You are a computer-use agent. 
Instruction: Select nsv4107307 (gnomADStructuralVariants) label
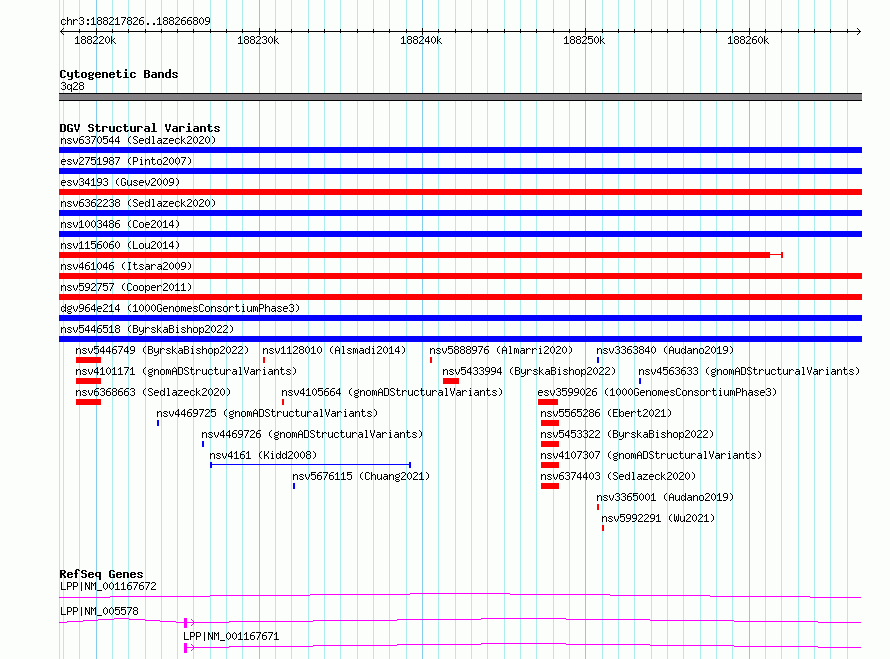click(651, 455)
